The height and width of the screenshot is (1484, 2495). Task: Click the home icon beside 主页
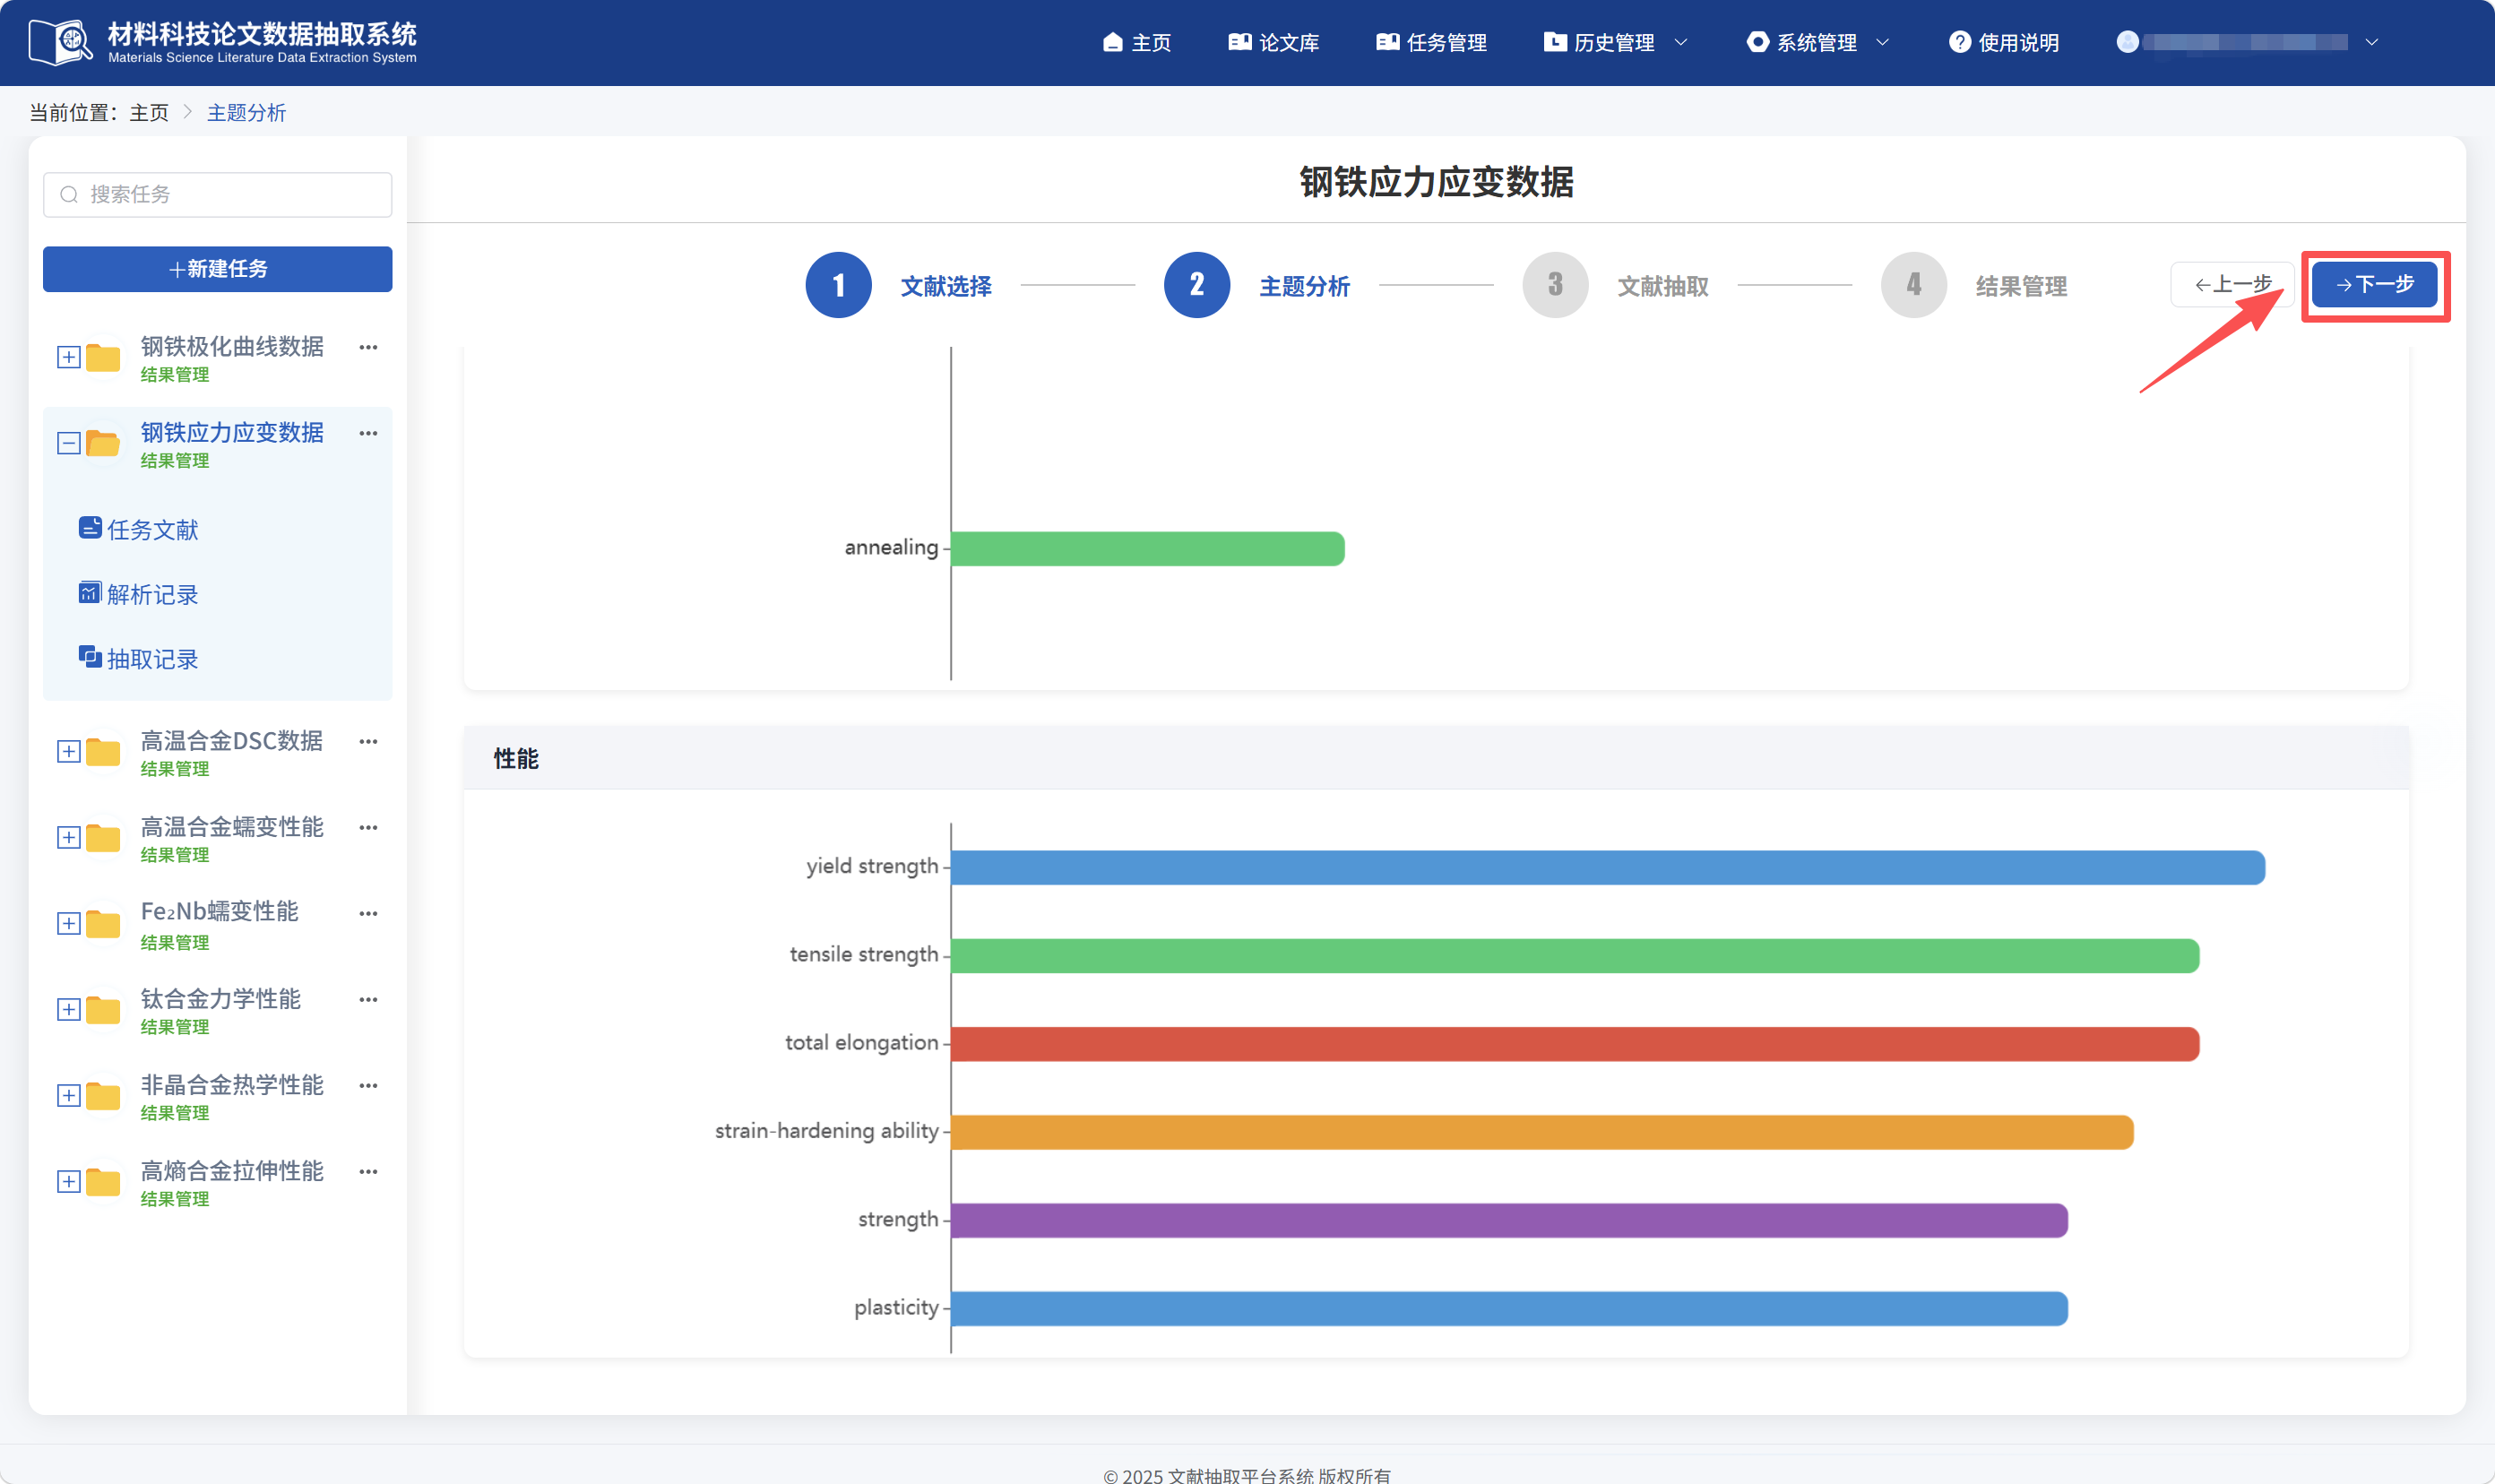1112,42
